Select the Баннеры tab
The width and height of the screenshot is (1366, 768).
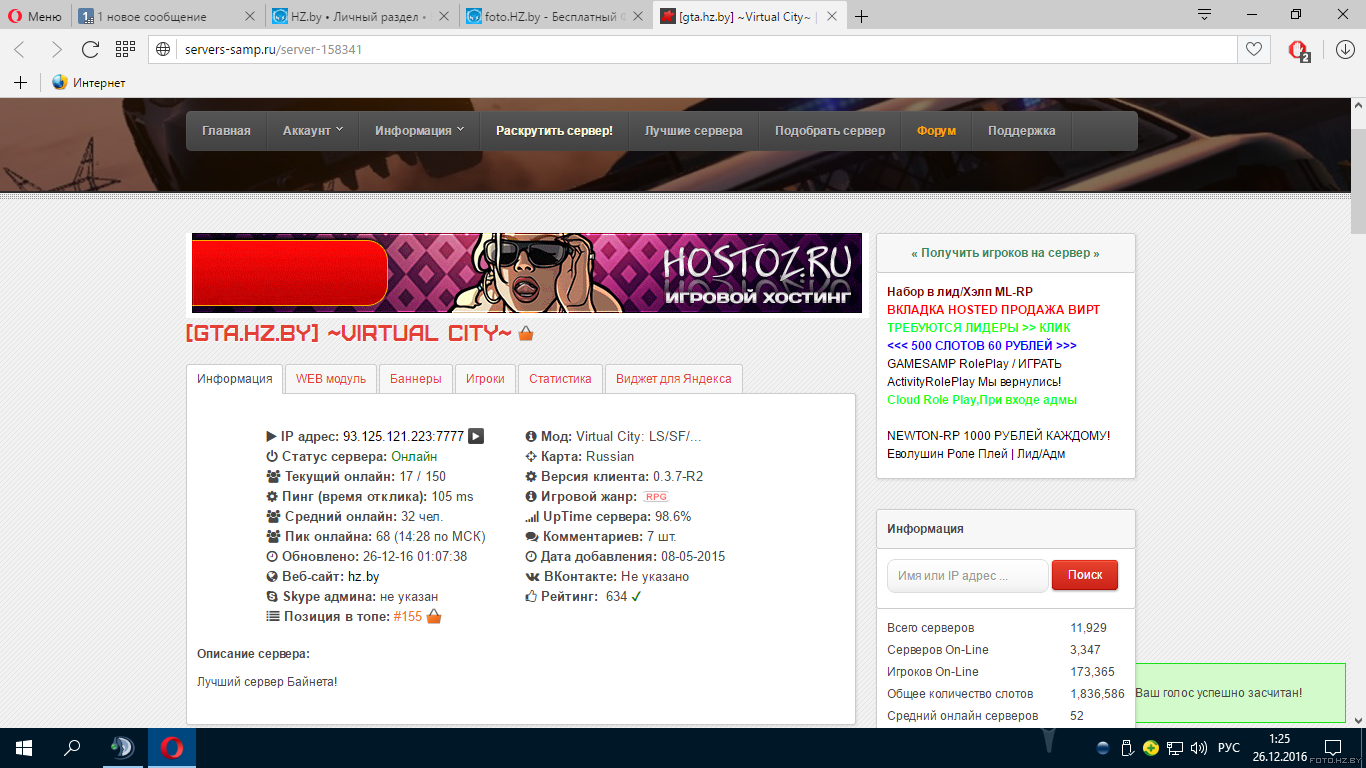[x=415, y=379]
